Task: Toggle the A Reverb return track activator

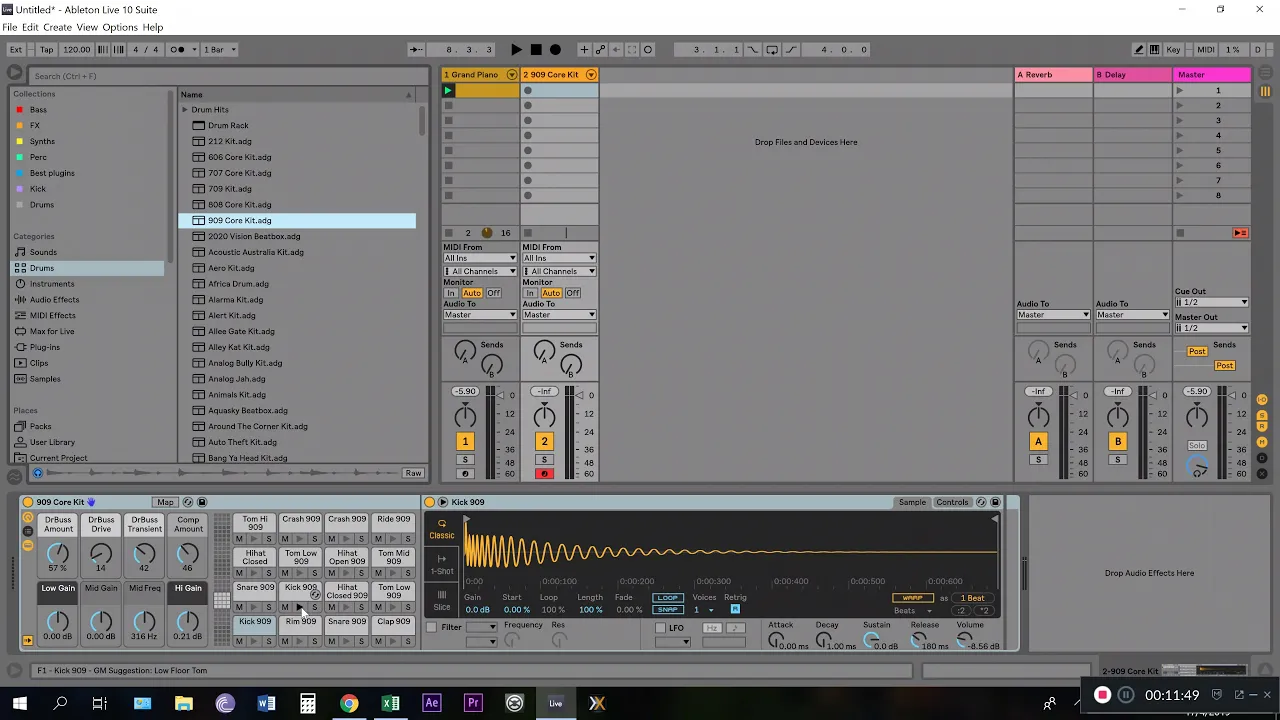Action: (1038, 441)
